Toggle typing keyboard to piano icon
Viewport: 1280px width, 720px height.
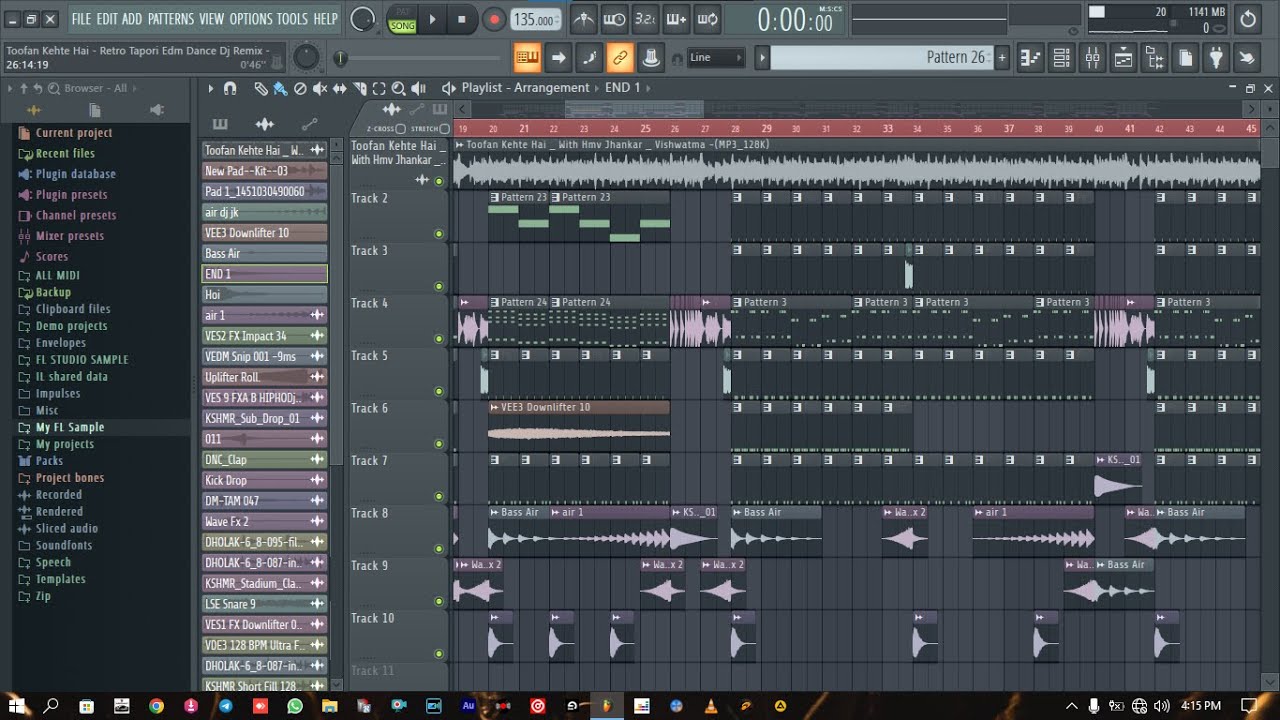pos(527,58)
